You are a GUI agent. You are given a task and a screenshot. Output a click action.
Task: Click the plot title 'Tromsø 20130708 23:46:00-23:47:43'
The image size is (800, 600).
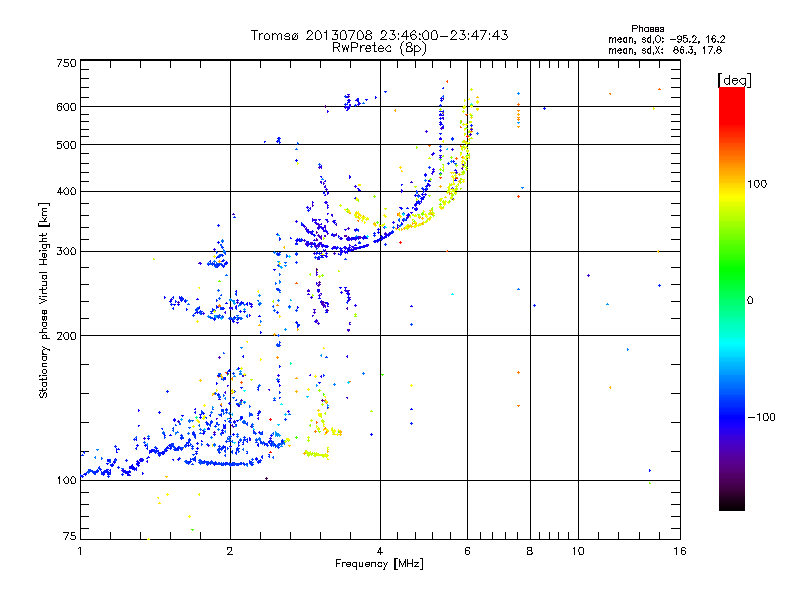[x=379, y=35]
